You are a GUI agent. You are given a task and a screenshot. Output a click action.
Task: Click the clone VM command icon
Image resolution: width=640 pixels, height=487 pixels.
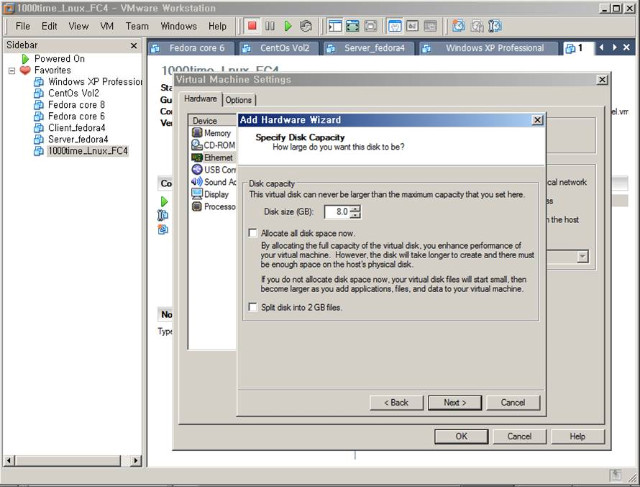coord(163,229)
